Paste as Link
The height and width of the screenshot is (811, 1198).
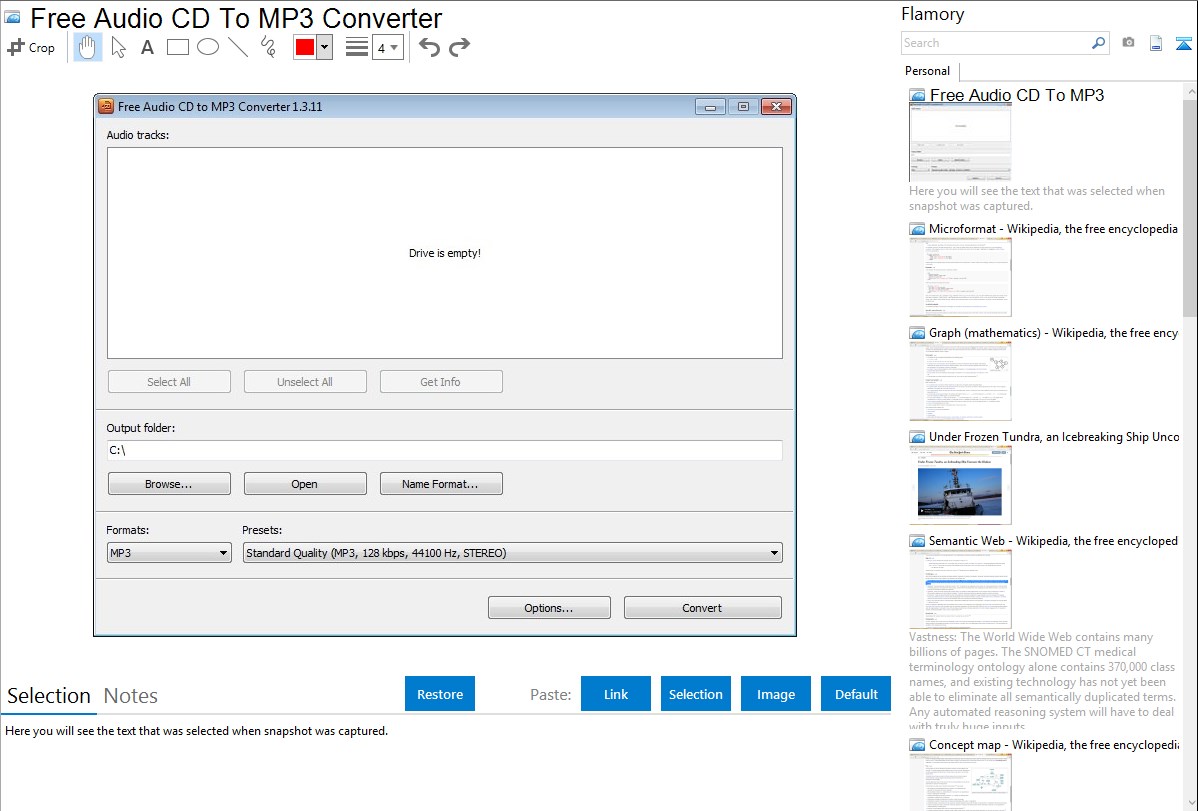(x=616, y=694)
